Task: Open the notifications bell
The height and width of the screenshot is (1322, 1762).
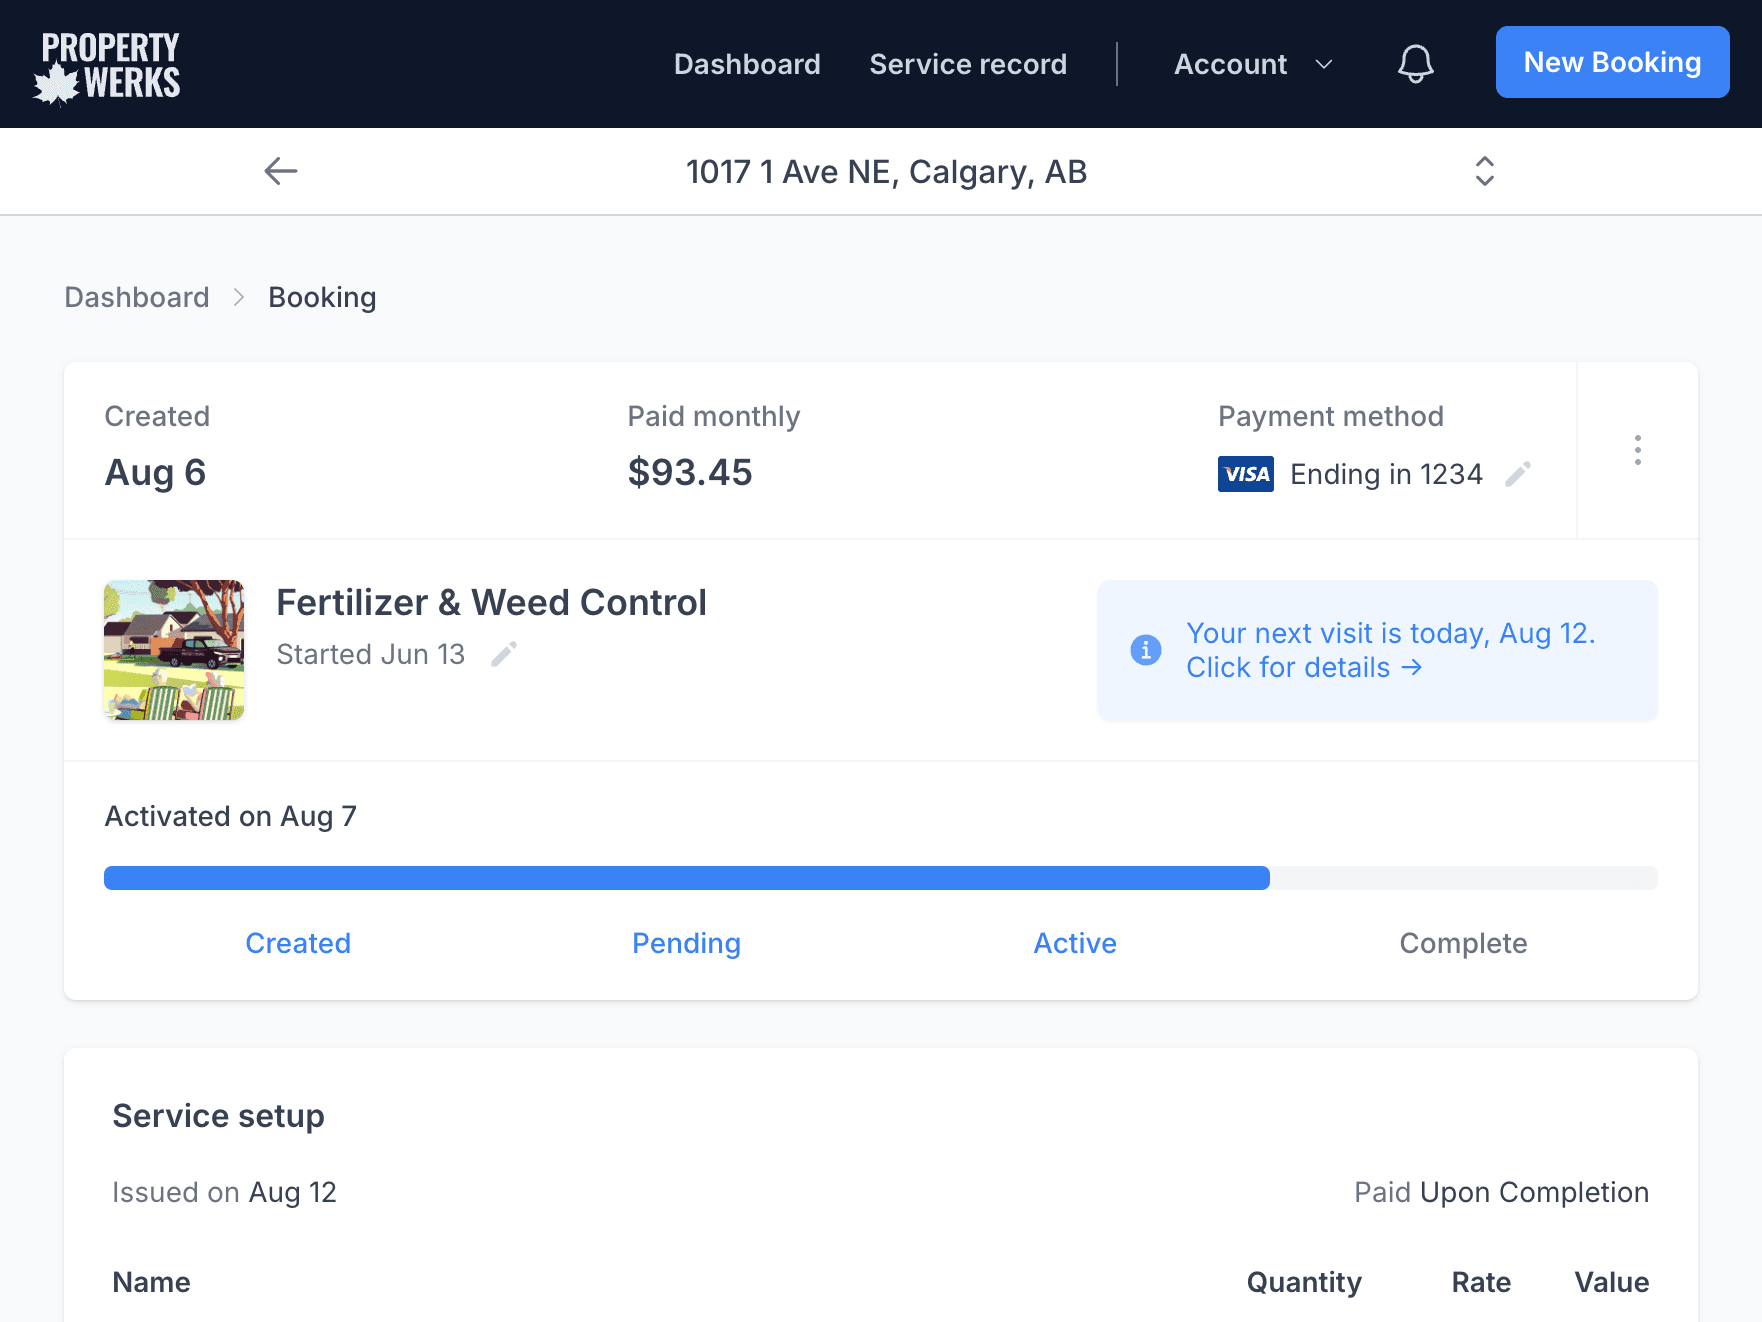Action: tap(1415, 64)
